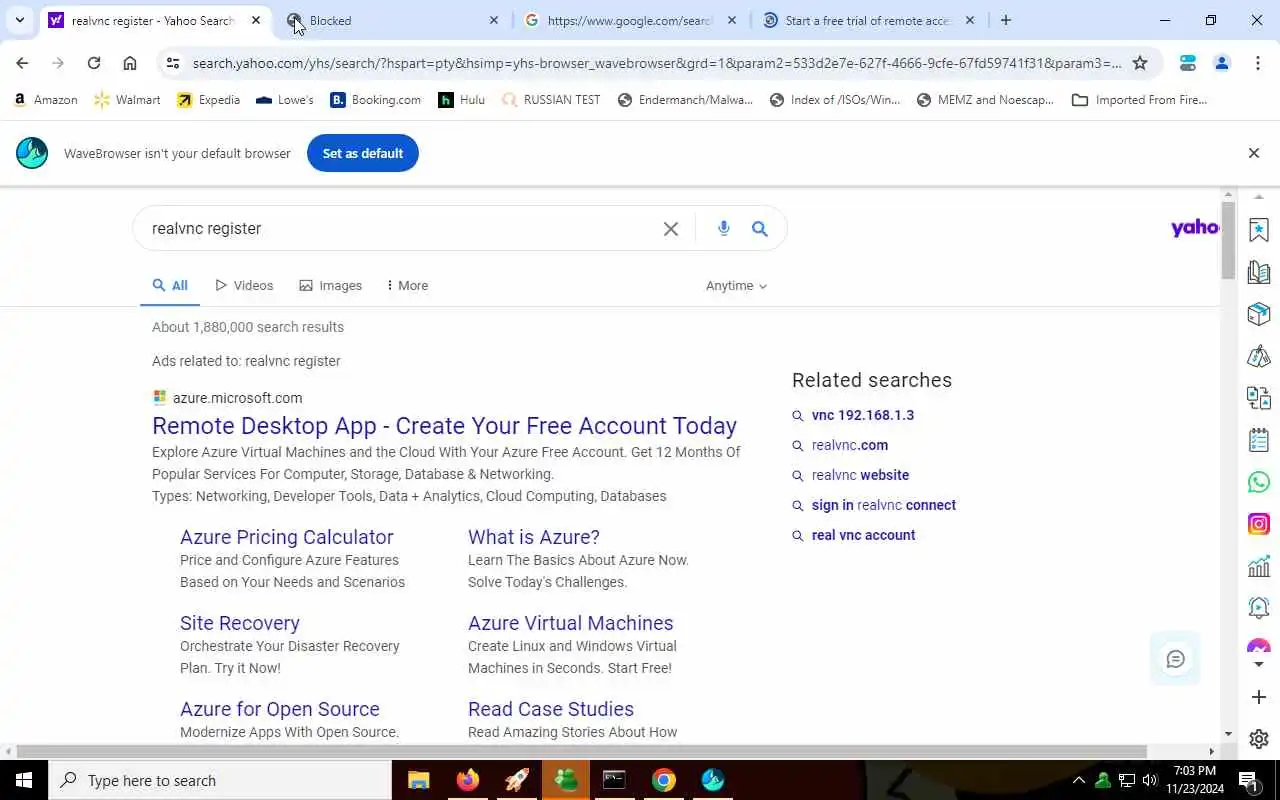Go back to previous page
The image size is (1280, 800).
point(22,63)
